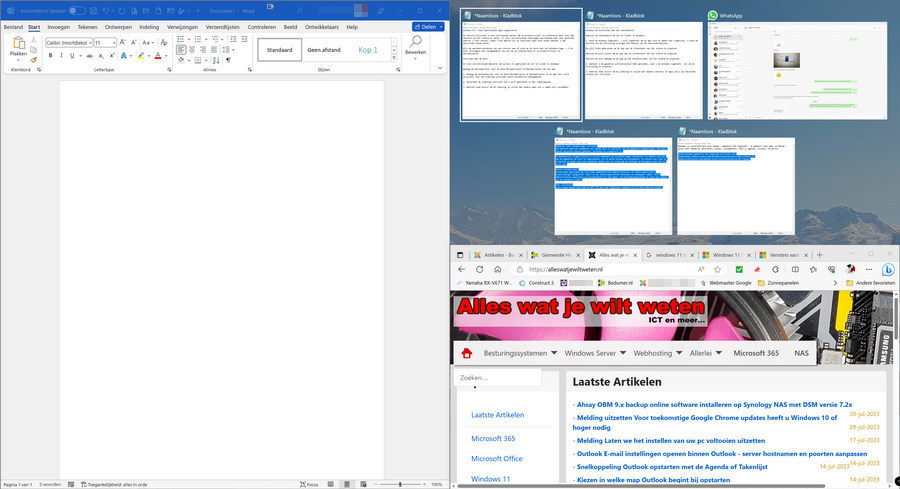The height and width of the screenshot is (489, 900).
Task: Apply strikethrough formatting in Word
Action: point(89,56)
